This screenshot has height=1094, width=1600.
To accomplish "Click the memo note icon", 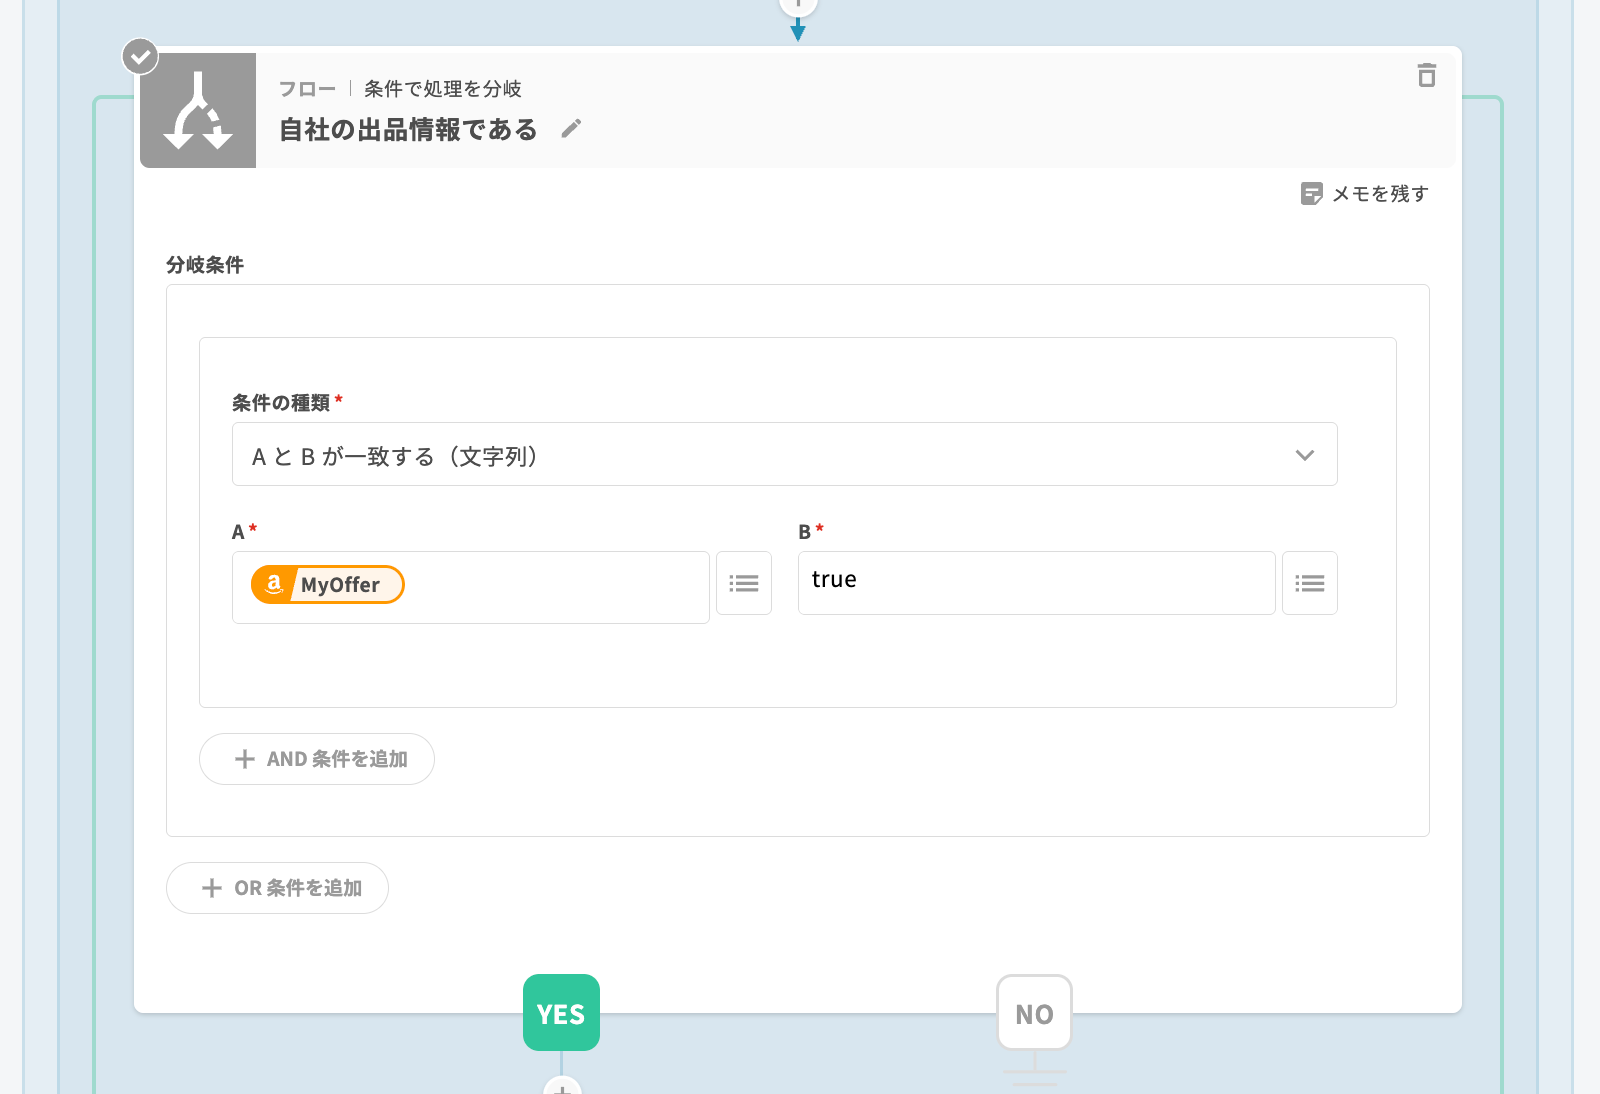I will point(1311,194).
